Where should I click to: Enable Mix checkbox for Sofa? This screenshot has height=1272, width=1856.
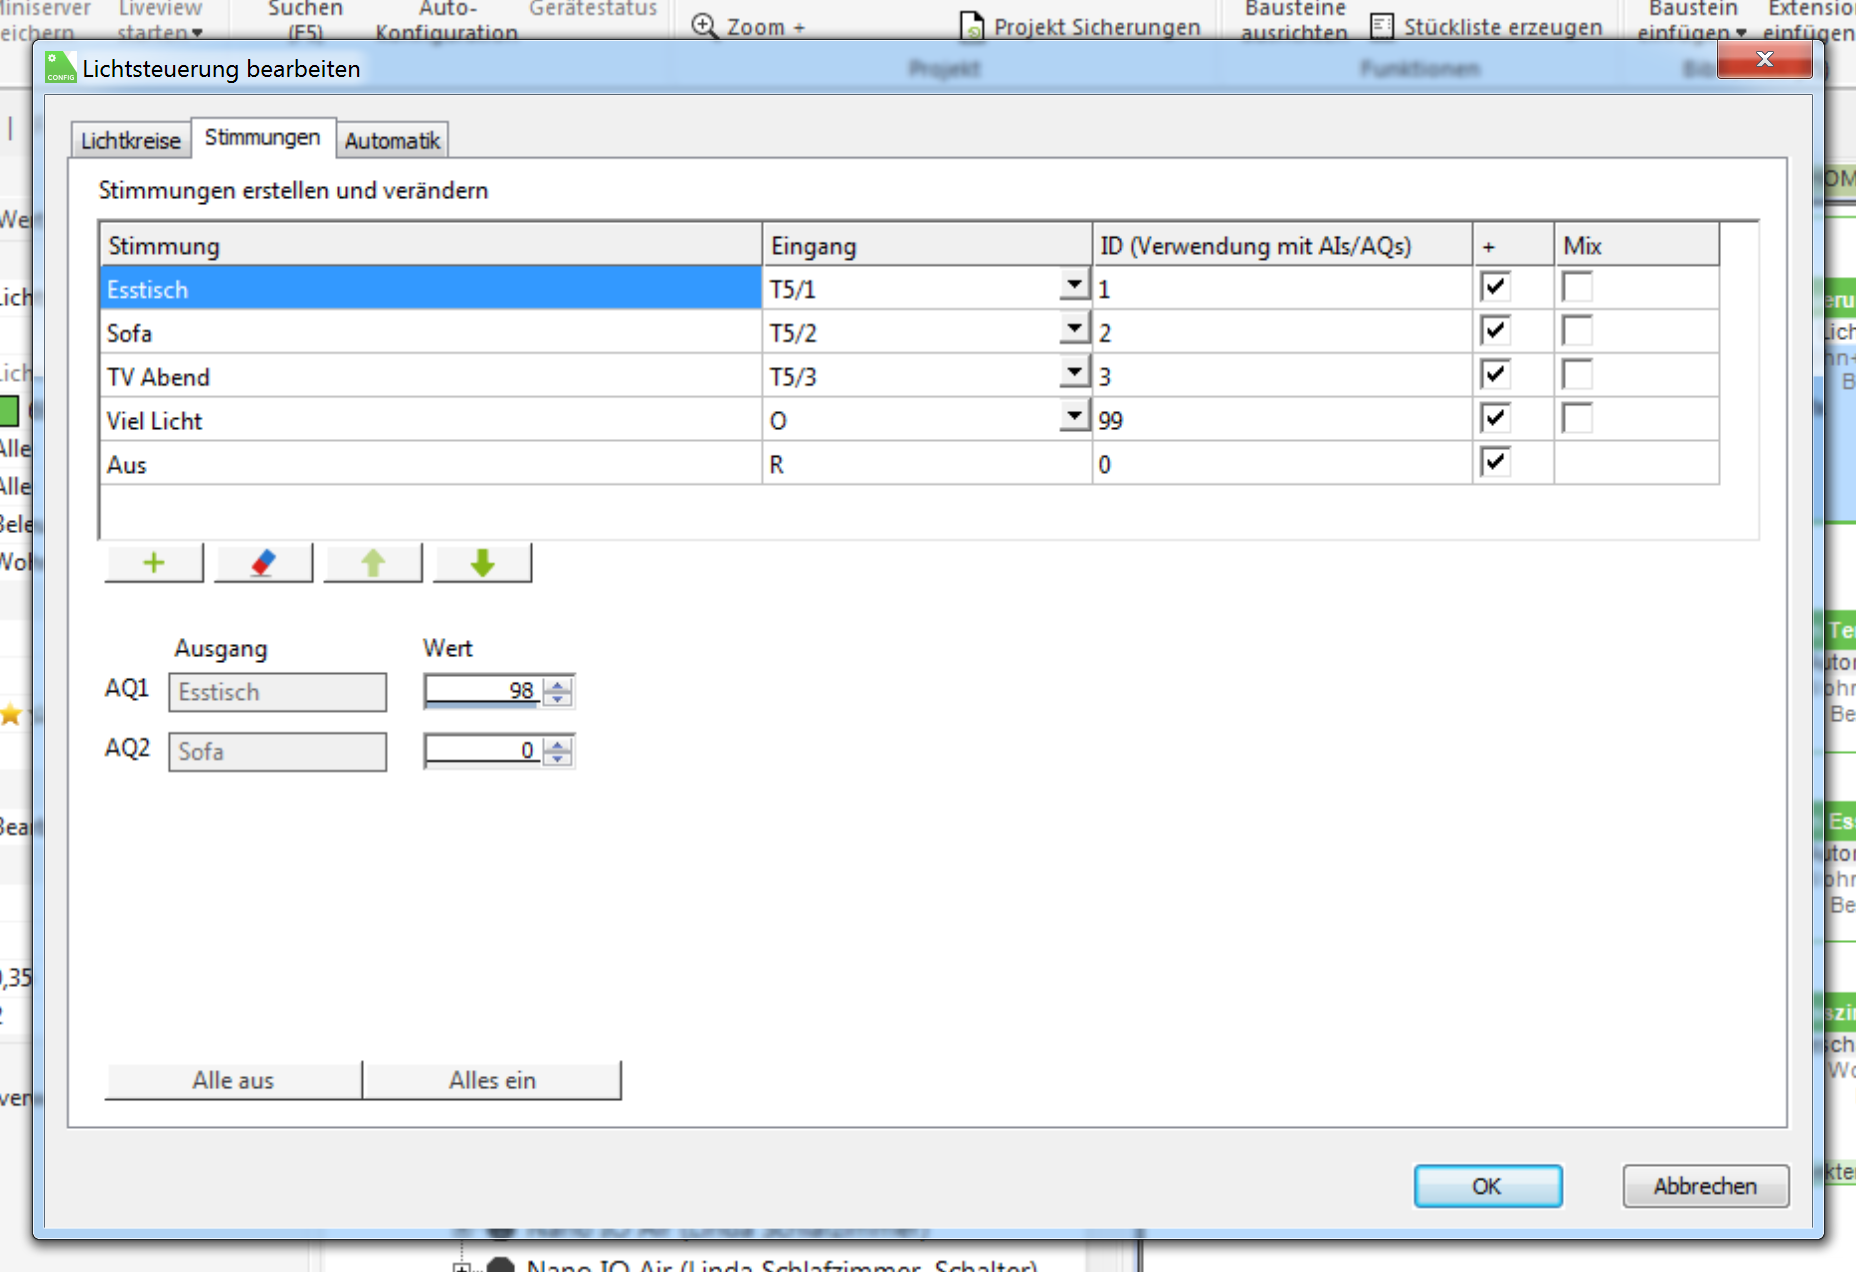(x=1577, y=331)
